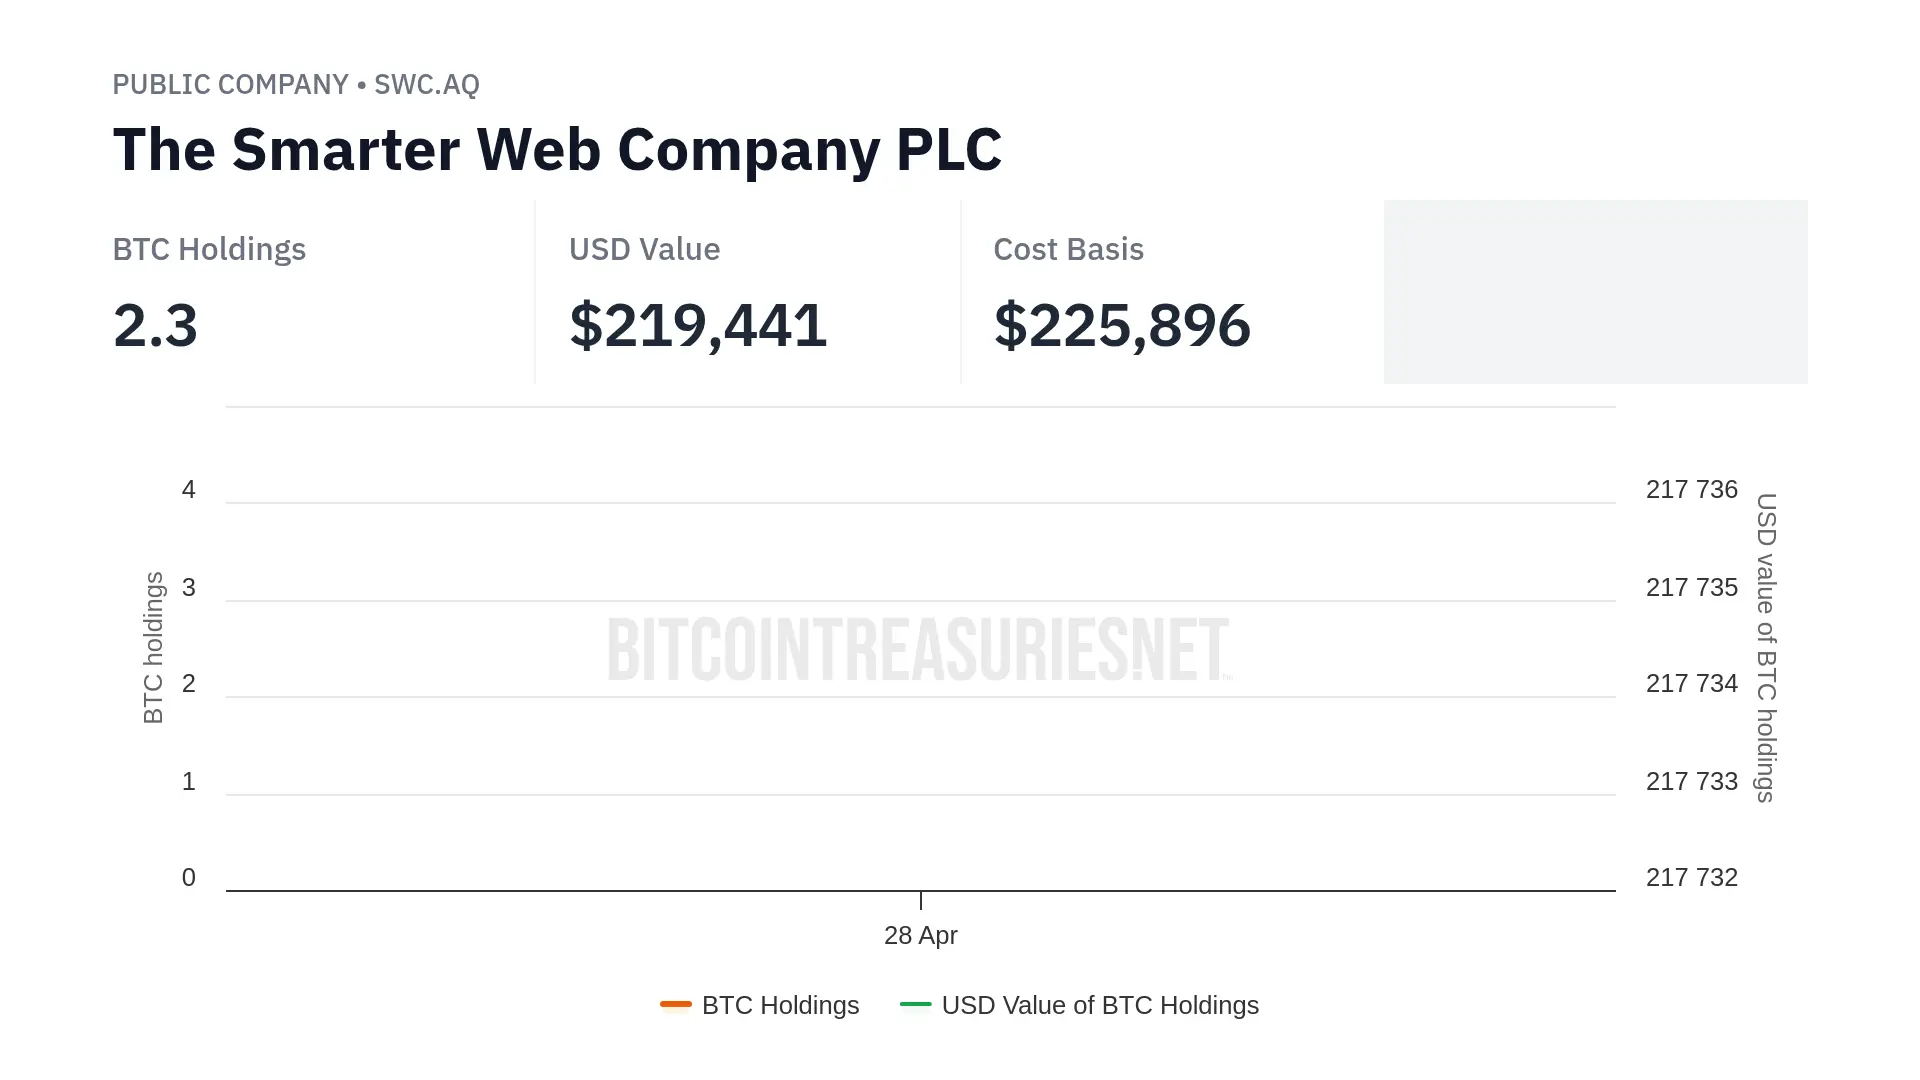Click the USD Value heading label

(x=644, y=250)
